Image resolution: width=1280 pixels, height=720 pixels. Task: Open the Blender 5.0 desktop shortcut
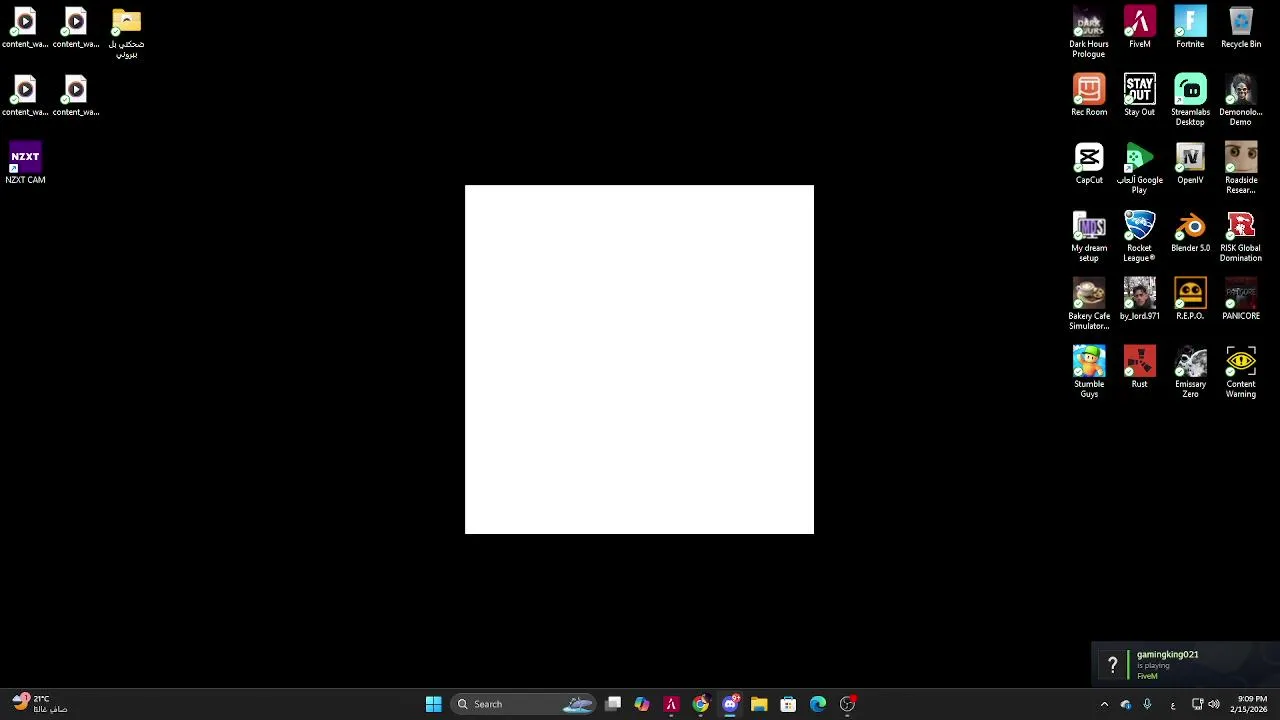[1190, 231]
